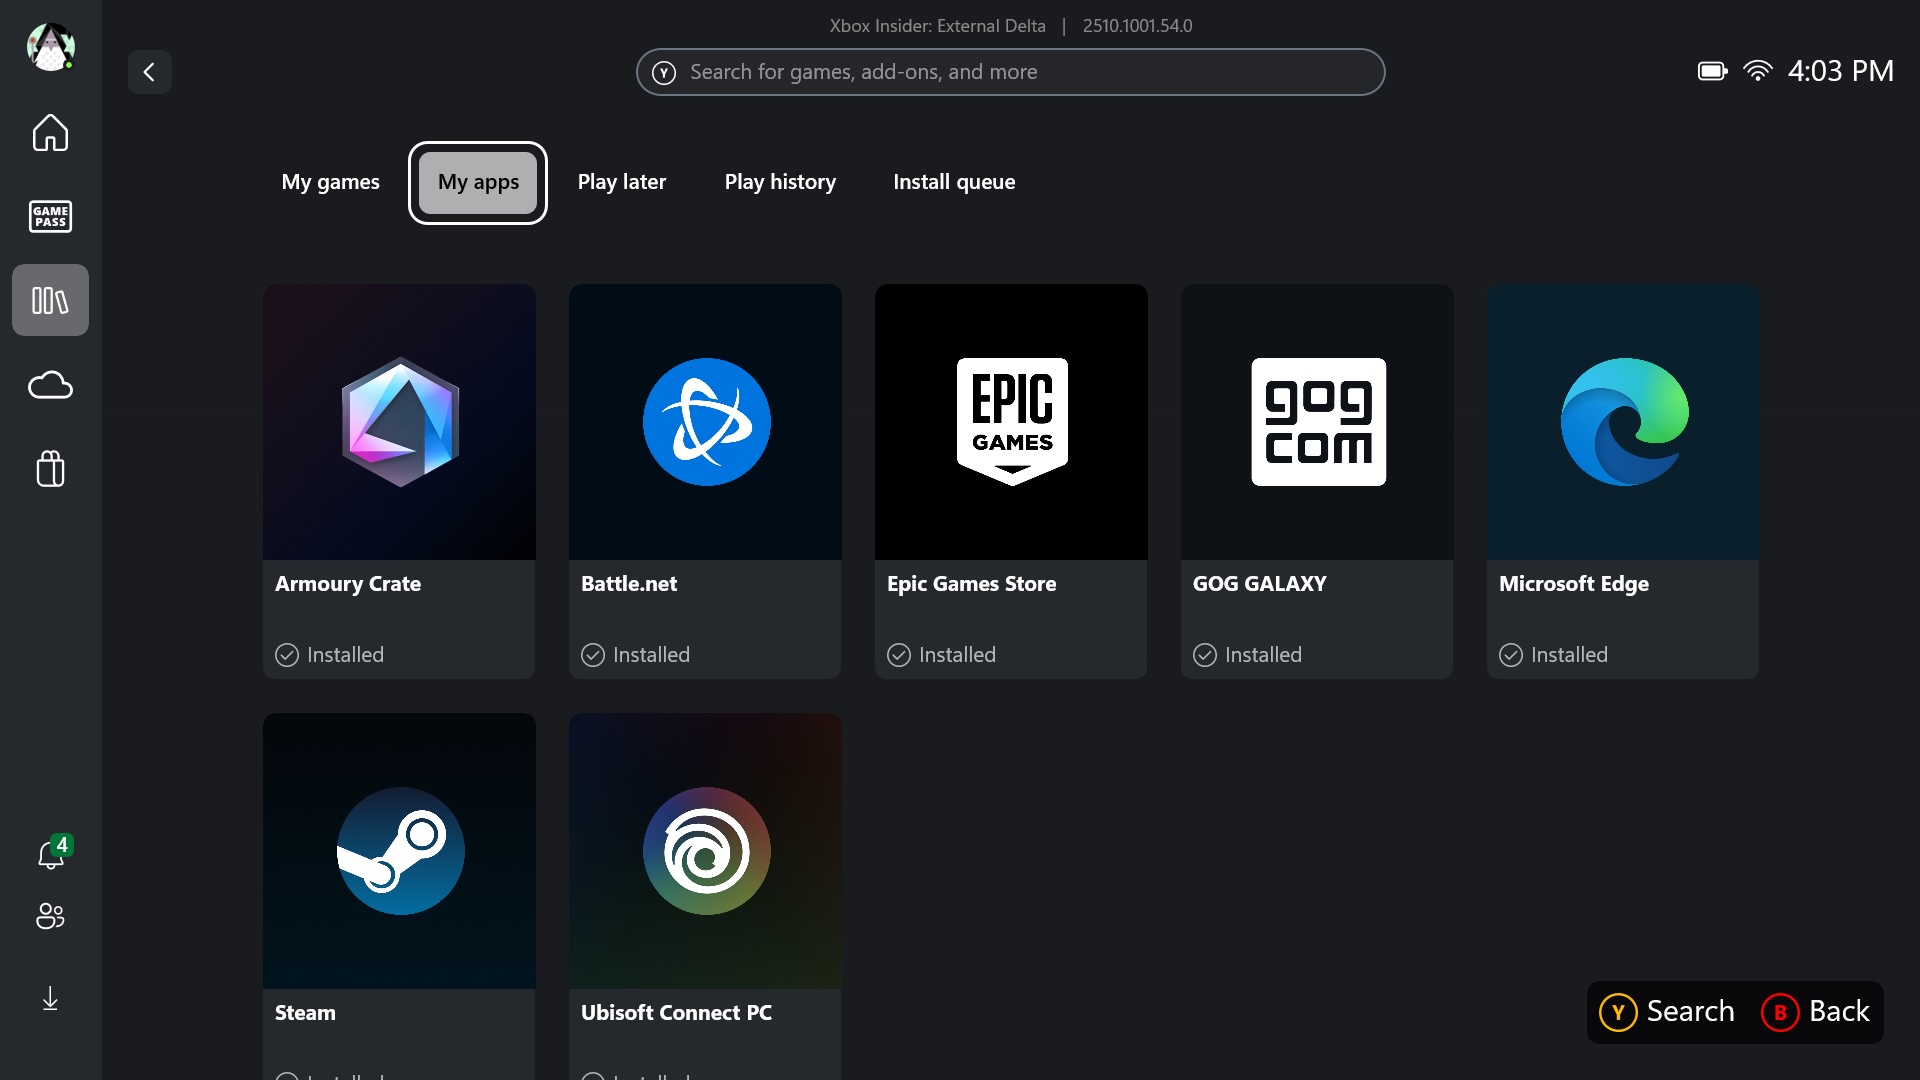Click the search games input field
This screenshot has height=1080, width=1920.
coord(1010,72)
